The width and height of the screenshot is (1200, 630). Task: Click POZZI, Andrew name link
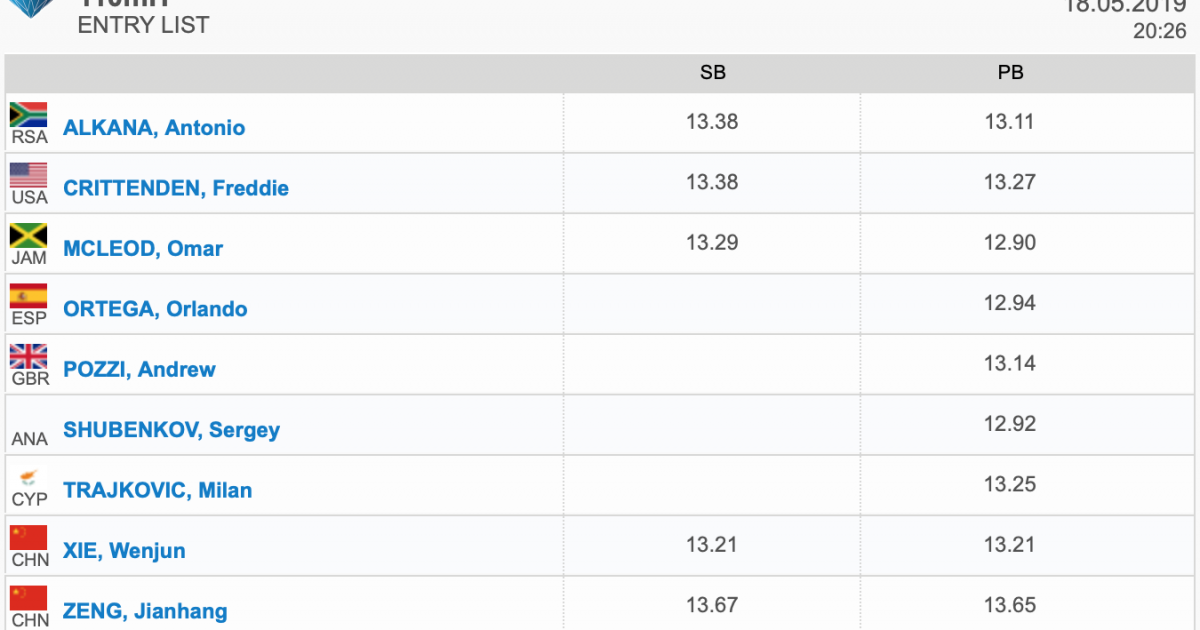tap(139, 369)
